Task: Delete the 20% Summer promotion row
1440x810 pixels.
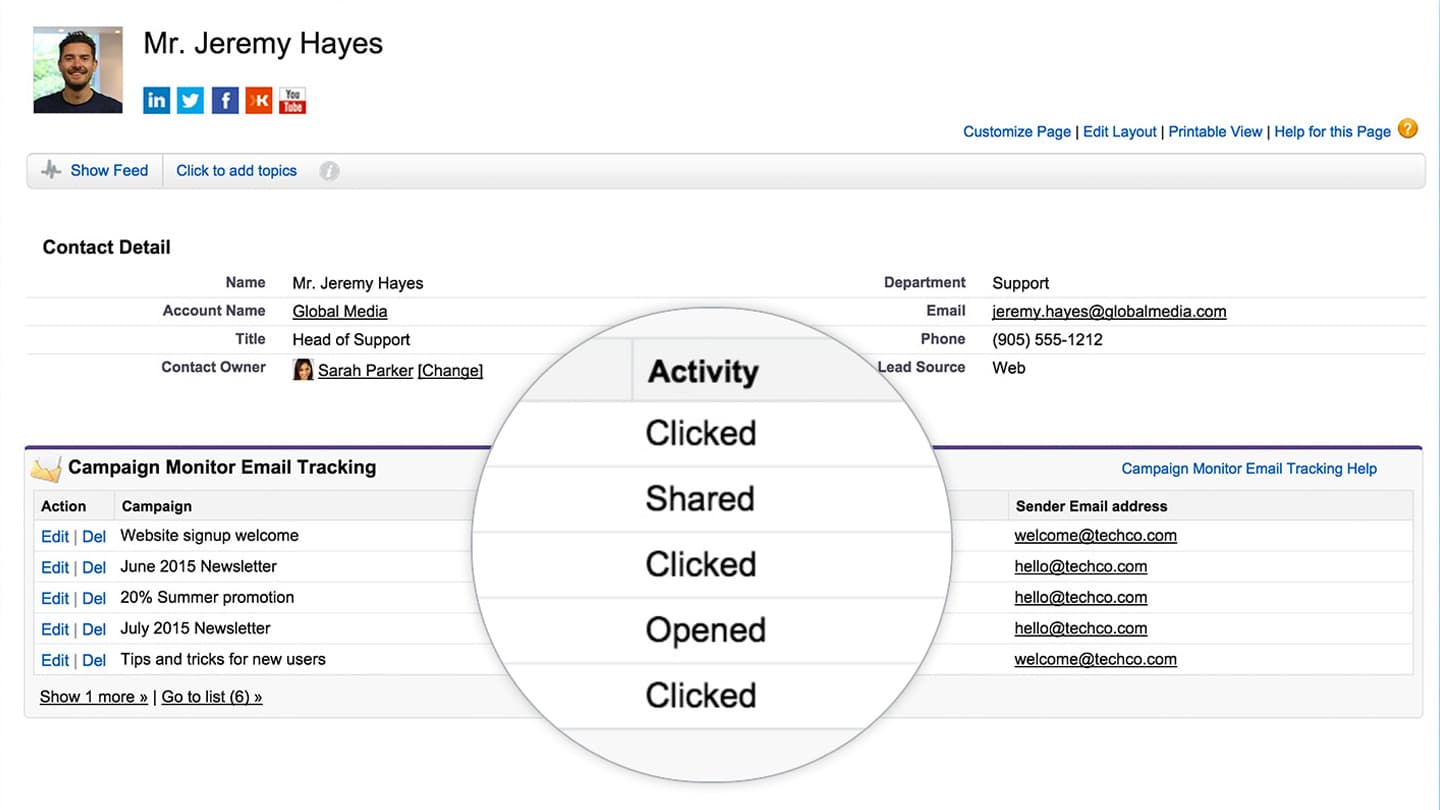Action: (94, 599)
